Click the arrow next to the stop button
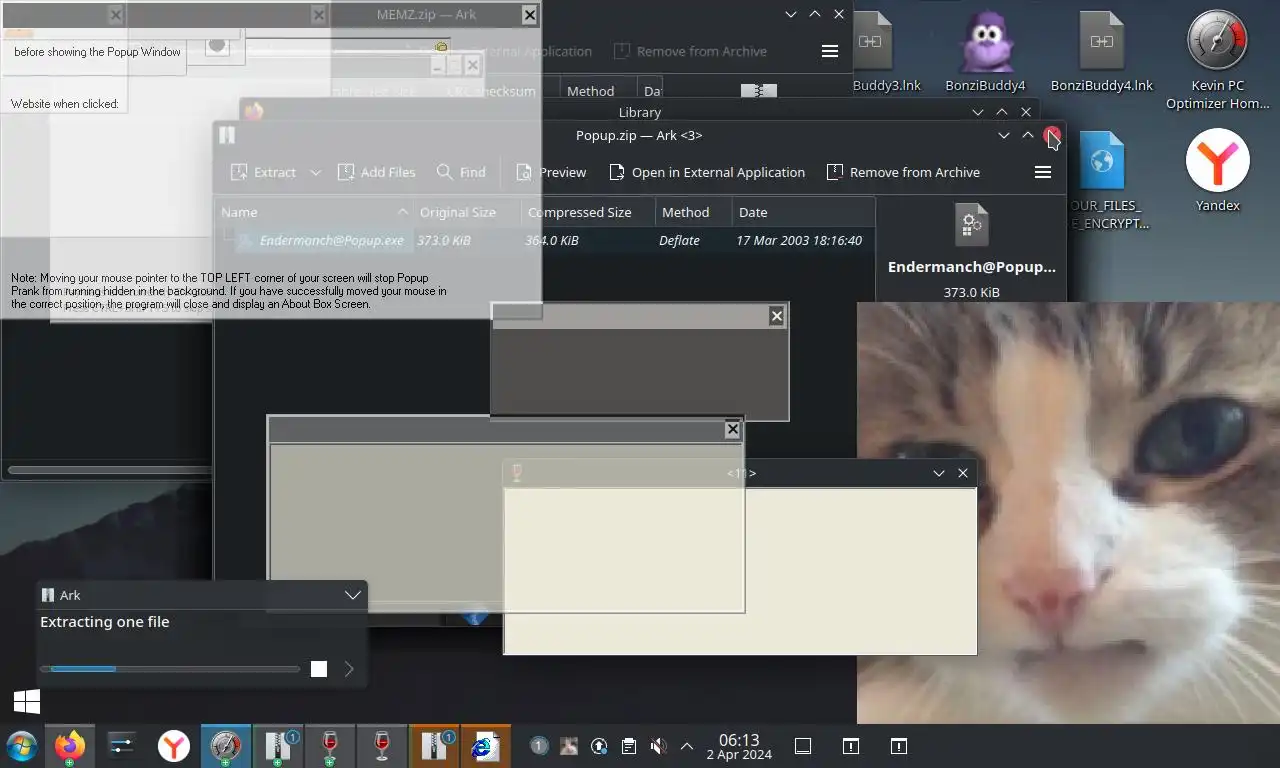 [349, 669]
